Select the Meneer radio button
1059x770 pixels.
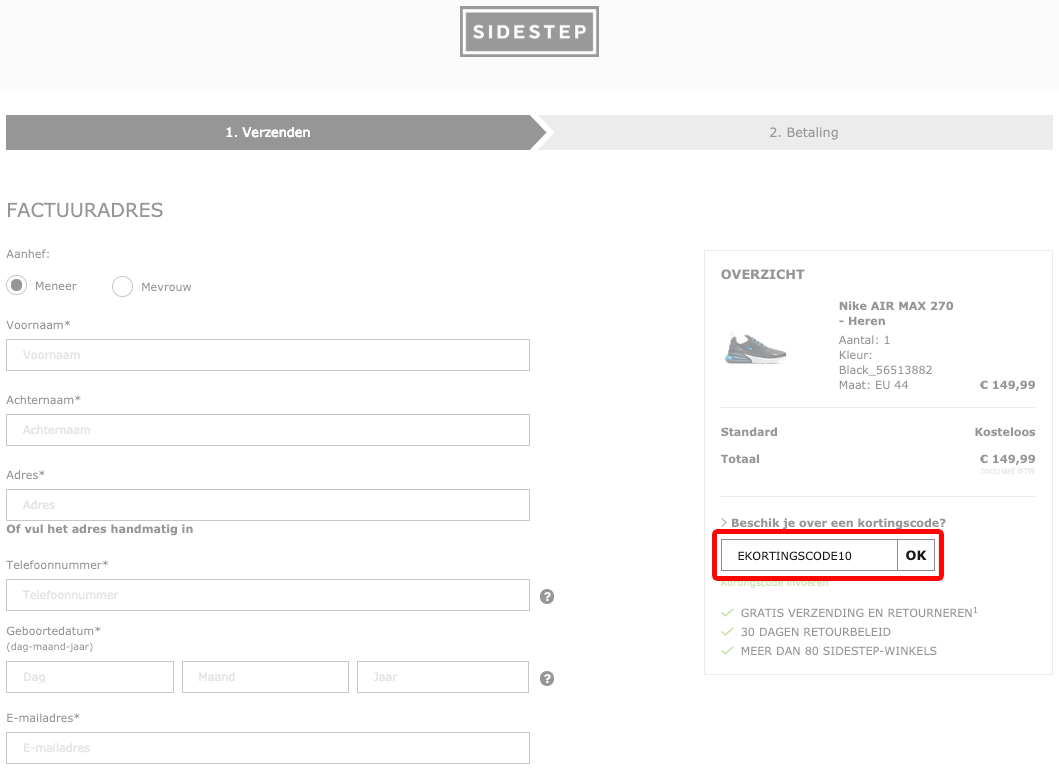pos(17,286)
